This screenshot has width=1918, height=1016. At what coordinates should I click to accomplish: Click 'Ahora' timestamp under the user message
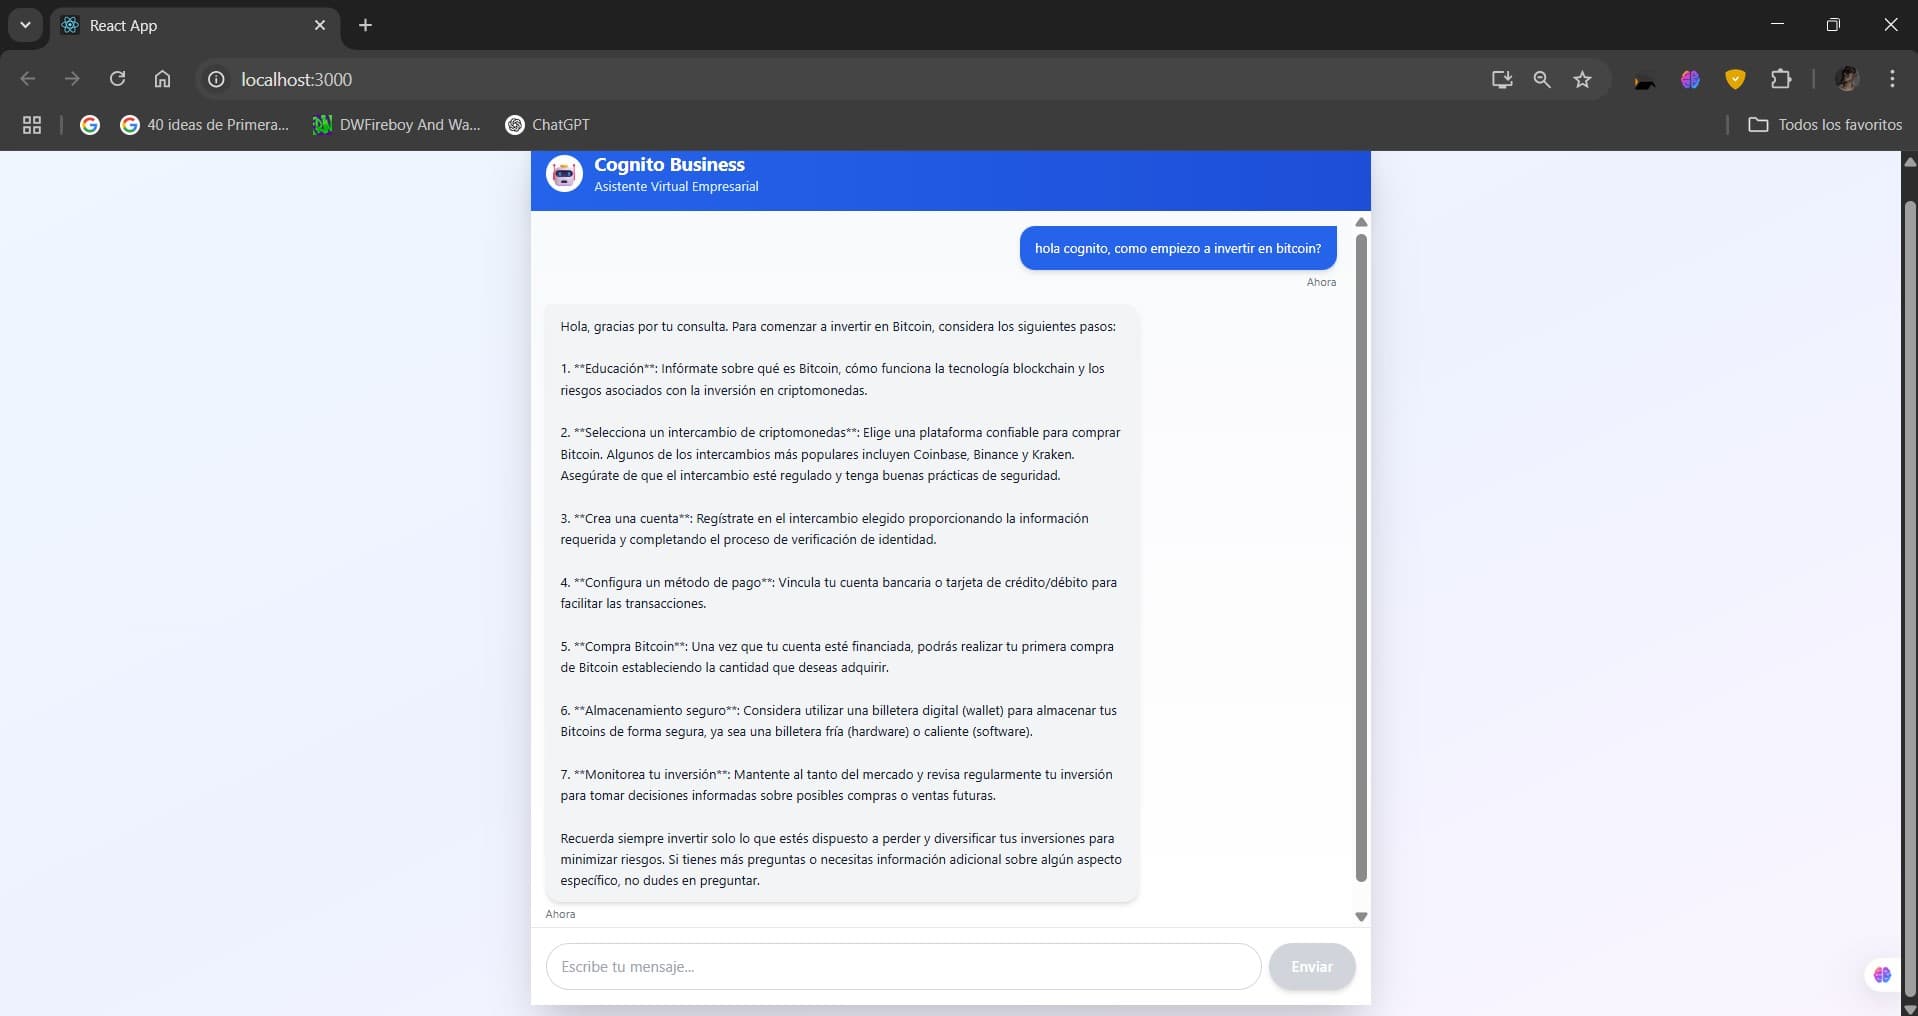tap(1321, 282)
